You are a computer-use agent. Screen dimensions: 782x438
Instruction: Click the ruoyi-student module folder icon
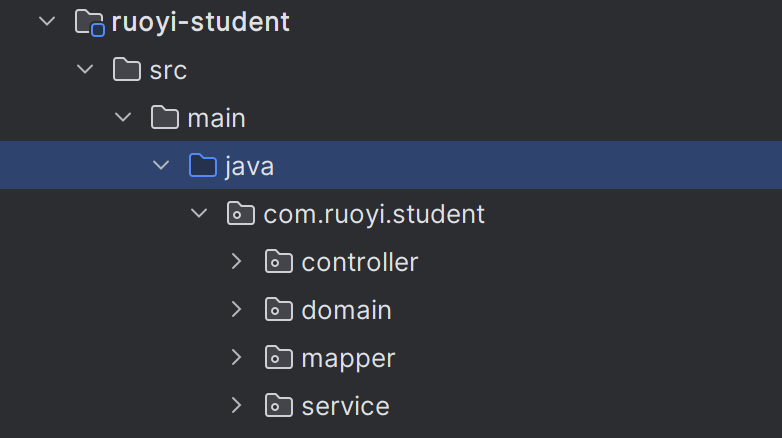point(91,22)
